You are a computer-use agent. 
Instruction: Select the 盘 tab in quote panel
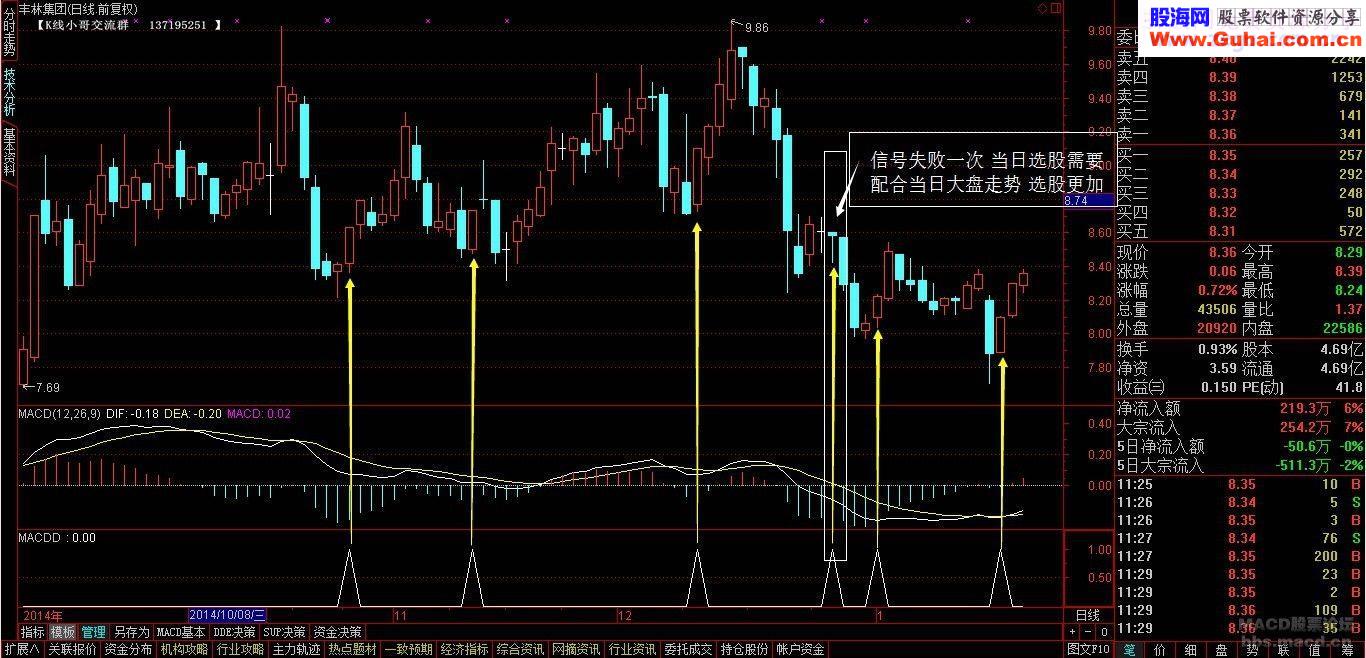pyautogui.click(x=1222, y=649)
